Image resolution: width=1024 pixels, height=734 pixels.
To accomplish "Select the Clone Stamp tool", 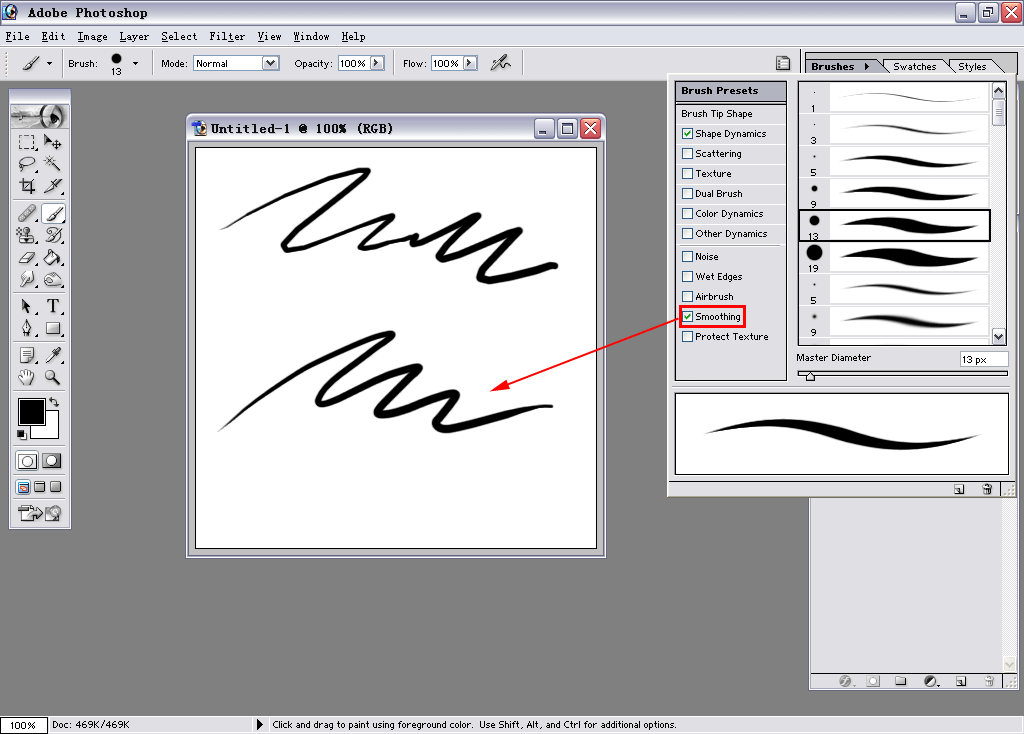I will (27, 235).
